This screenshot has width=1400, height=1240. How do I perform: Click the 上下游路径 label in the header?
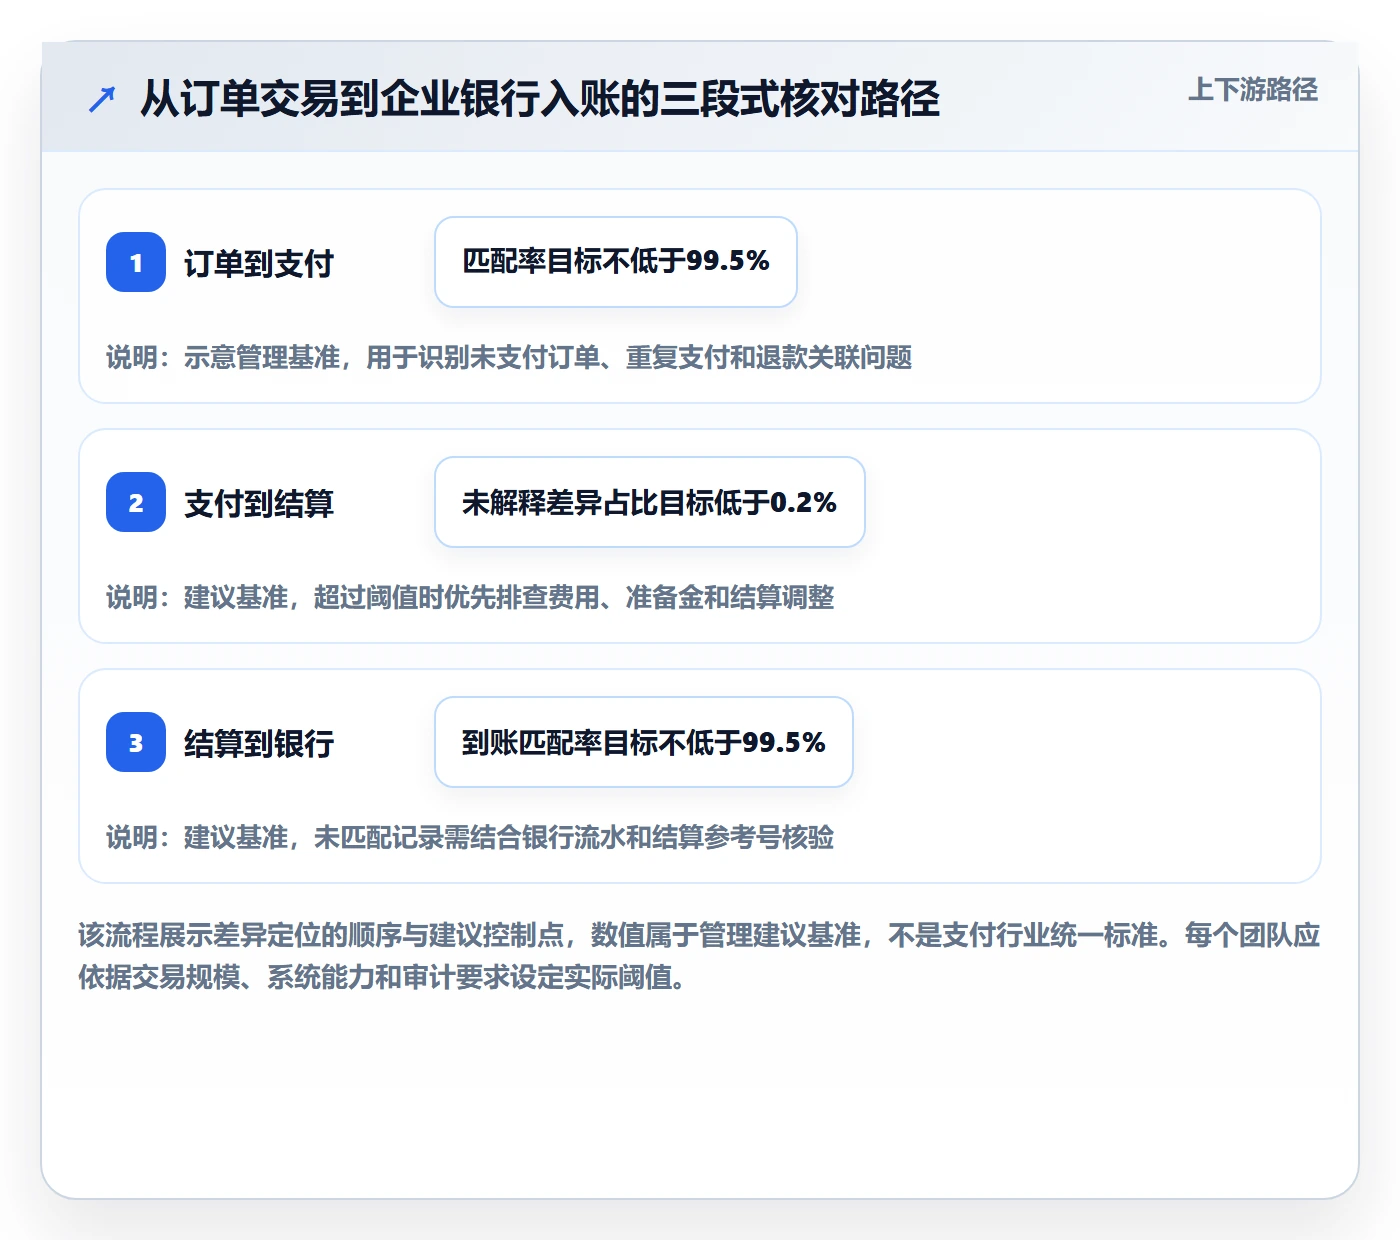pos(1253,90)
